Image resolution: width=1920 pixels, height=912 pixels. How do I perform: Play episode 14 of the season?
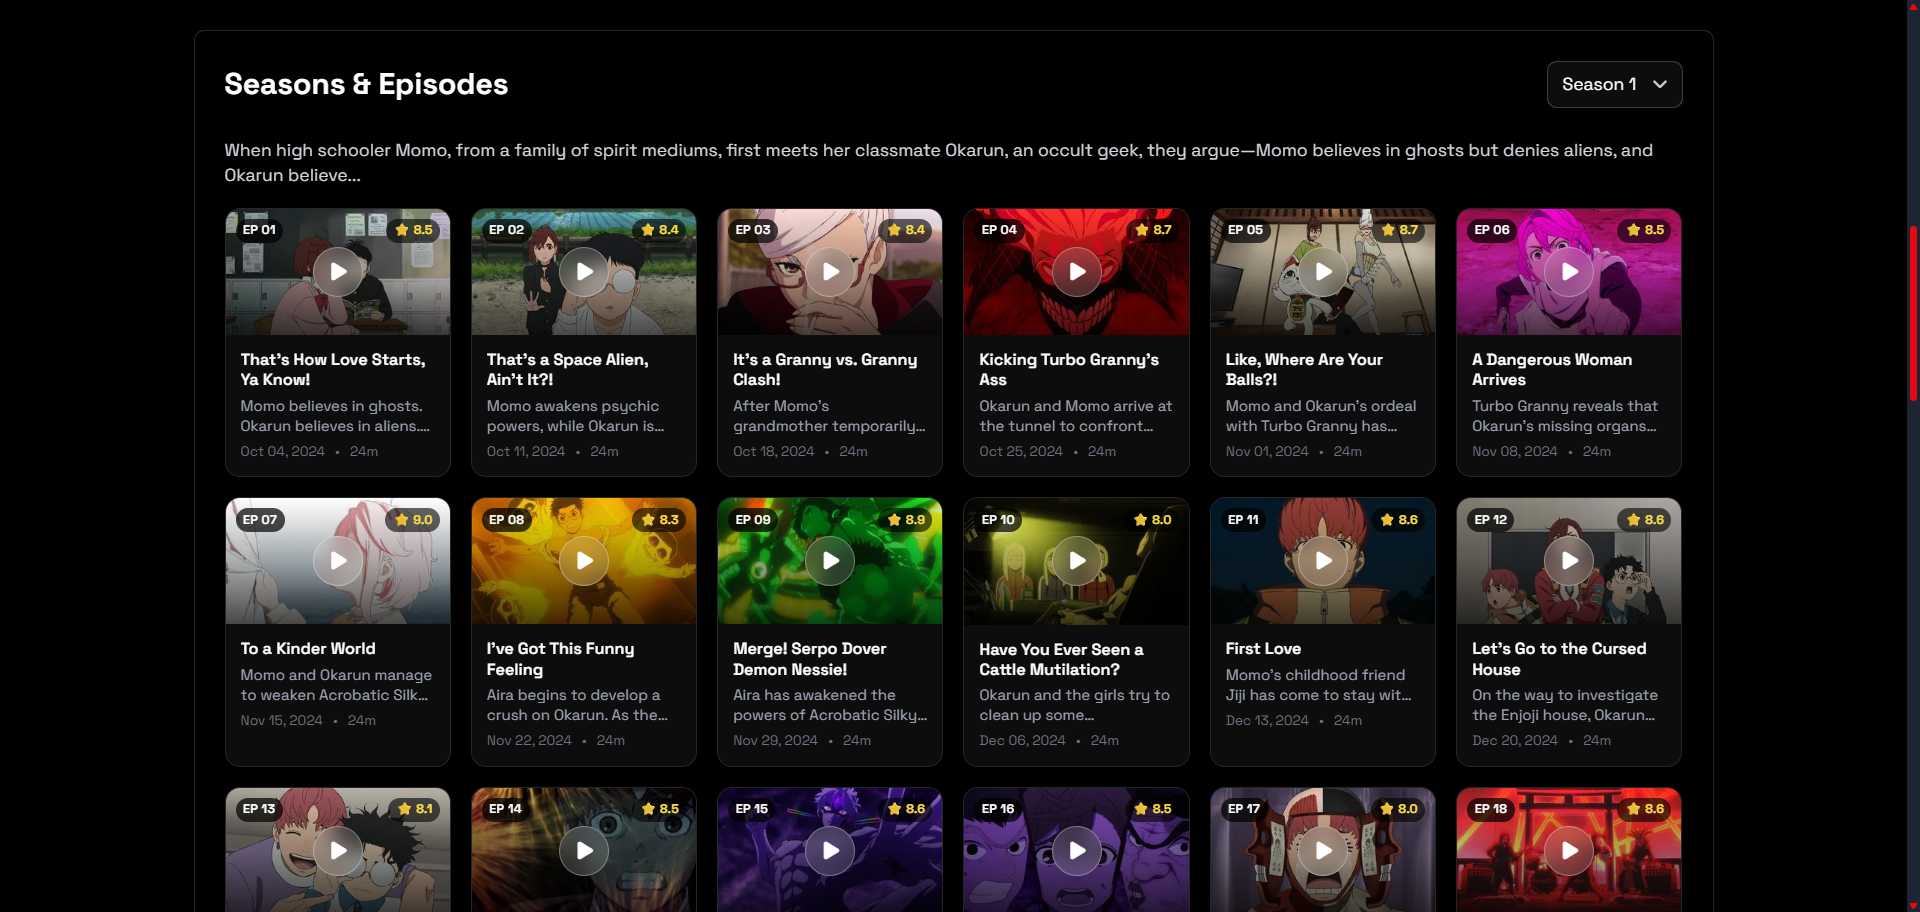coord(584,850)
